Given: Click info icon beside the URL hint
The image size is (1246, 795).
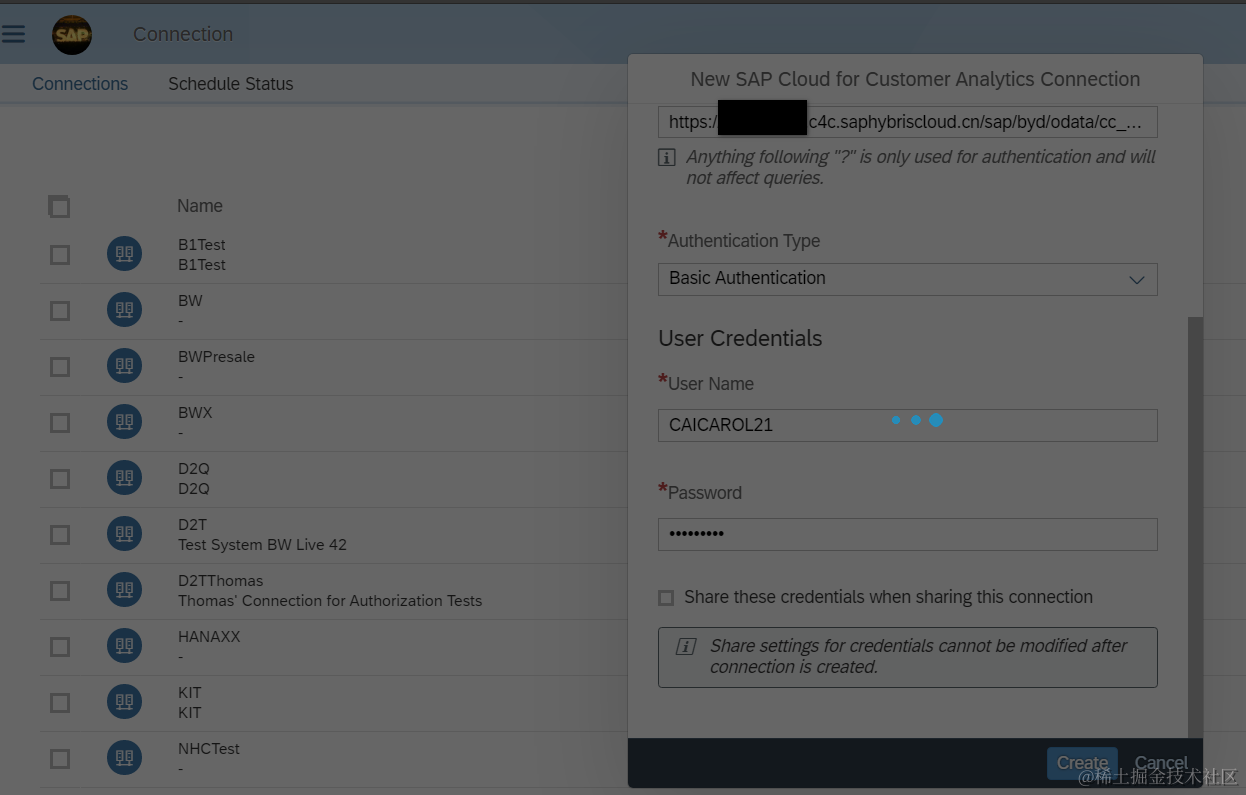Looking at the screenshot, I should (x=667, y=157).
